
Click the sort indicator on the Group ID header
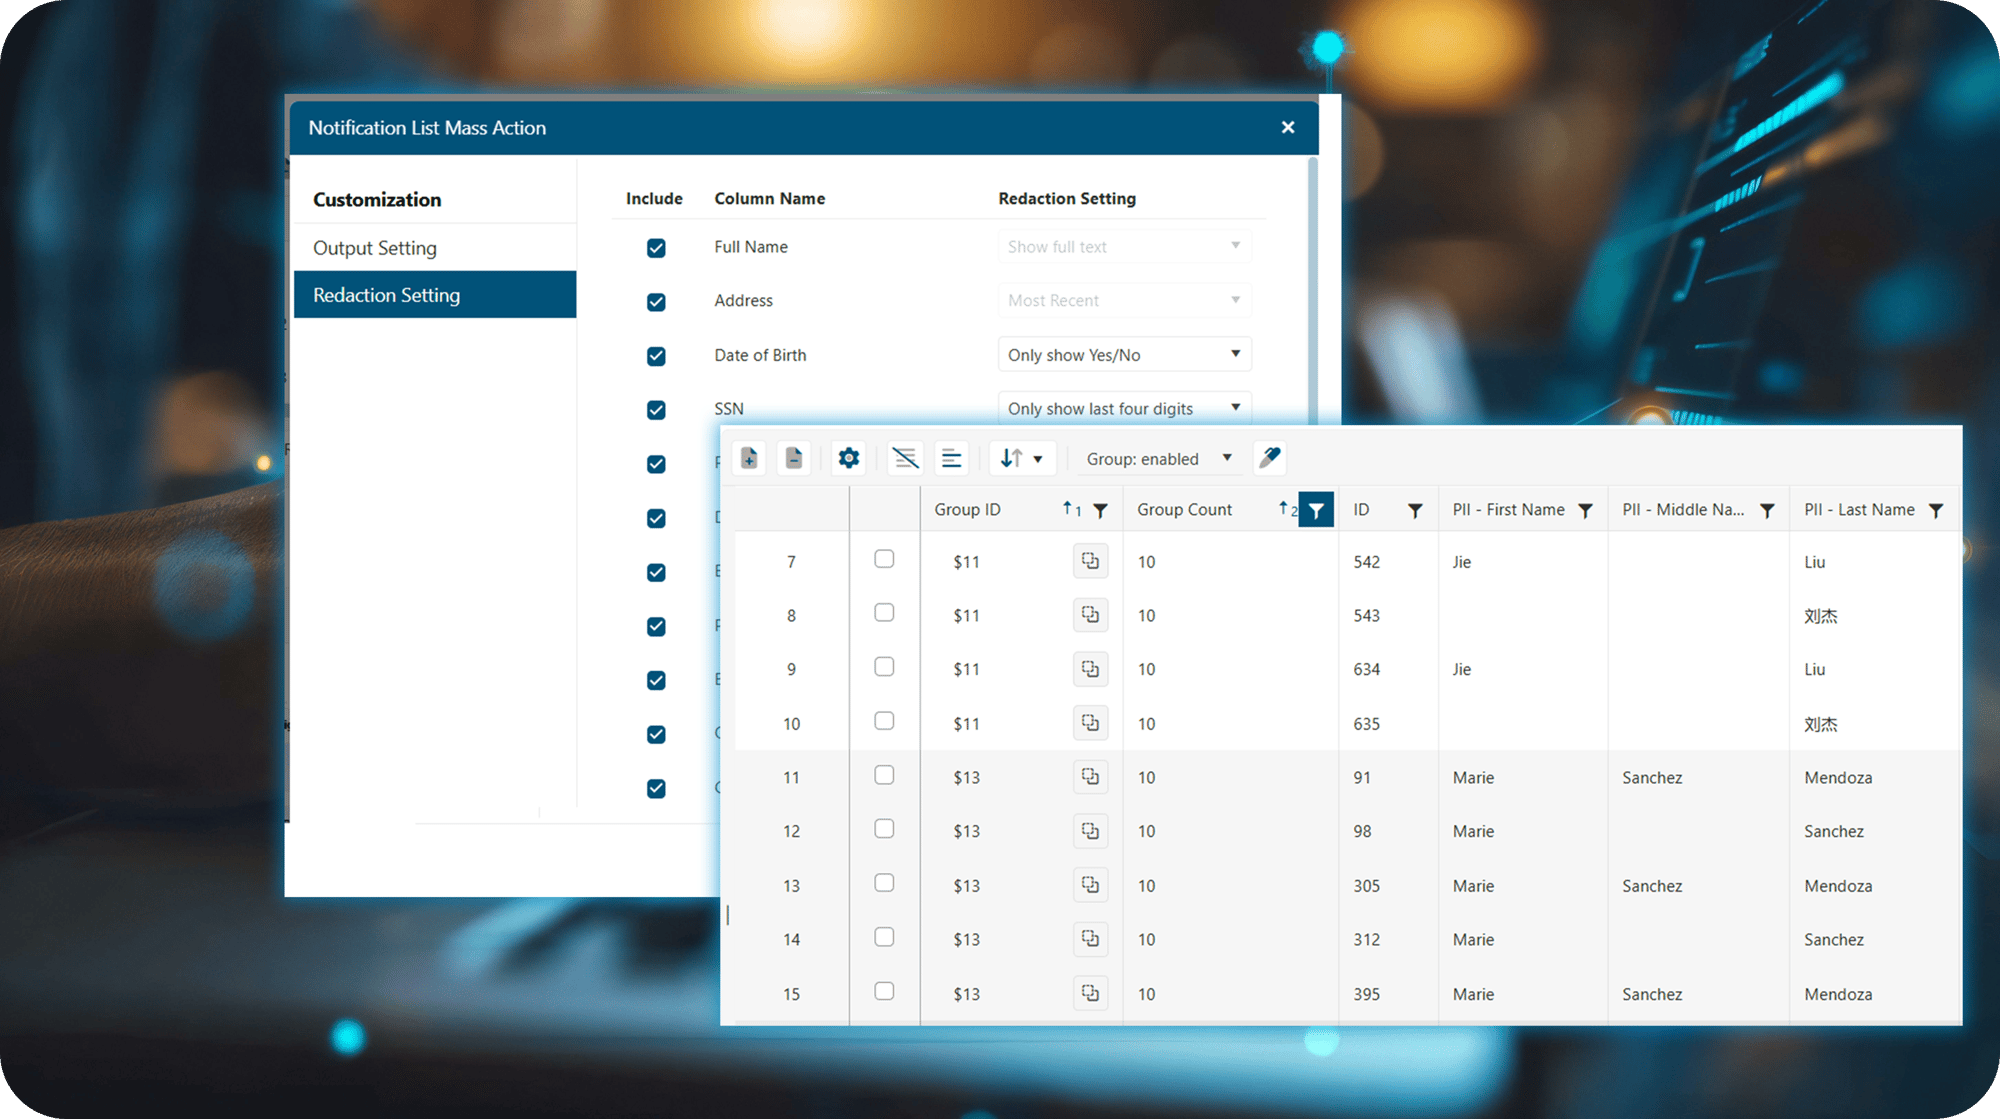tap(1070, 508)
